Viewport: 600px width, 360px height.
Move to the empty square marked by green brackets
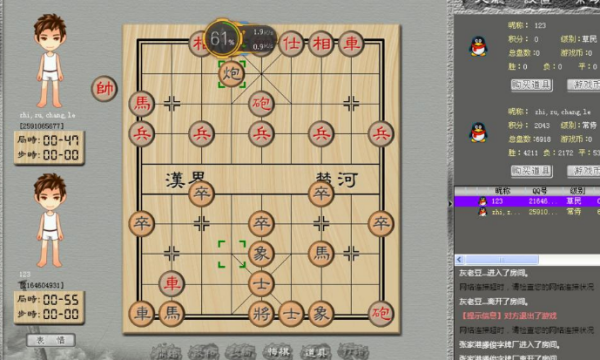coord(232,254)
